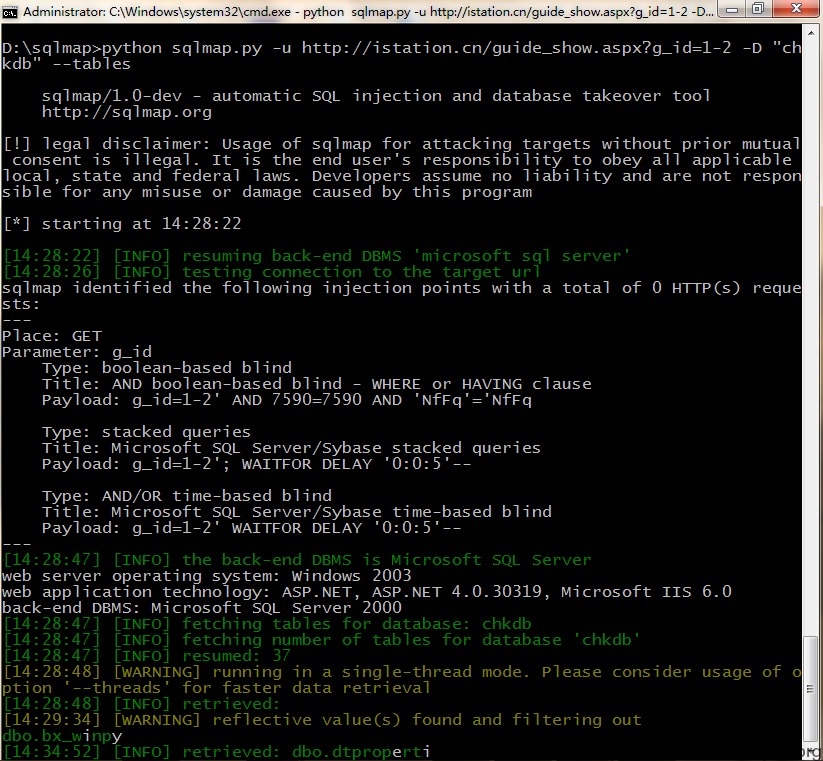Open the cmd.exe system menu icon
Viewport: 823px width, 761px height.
[9, 11]
